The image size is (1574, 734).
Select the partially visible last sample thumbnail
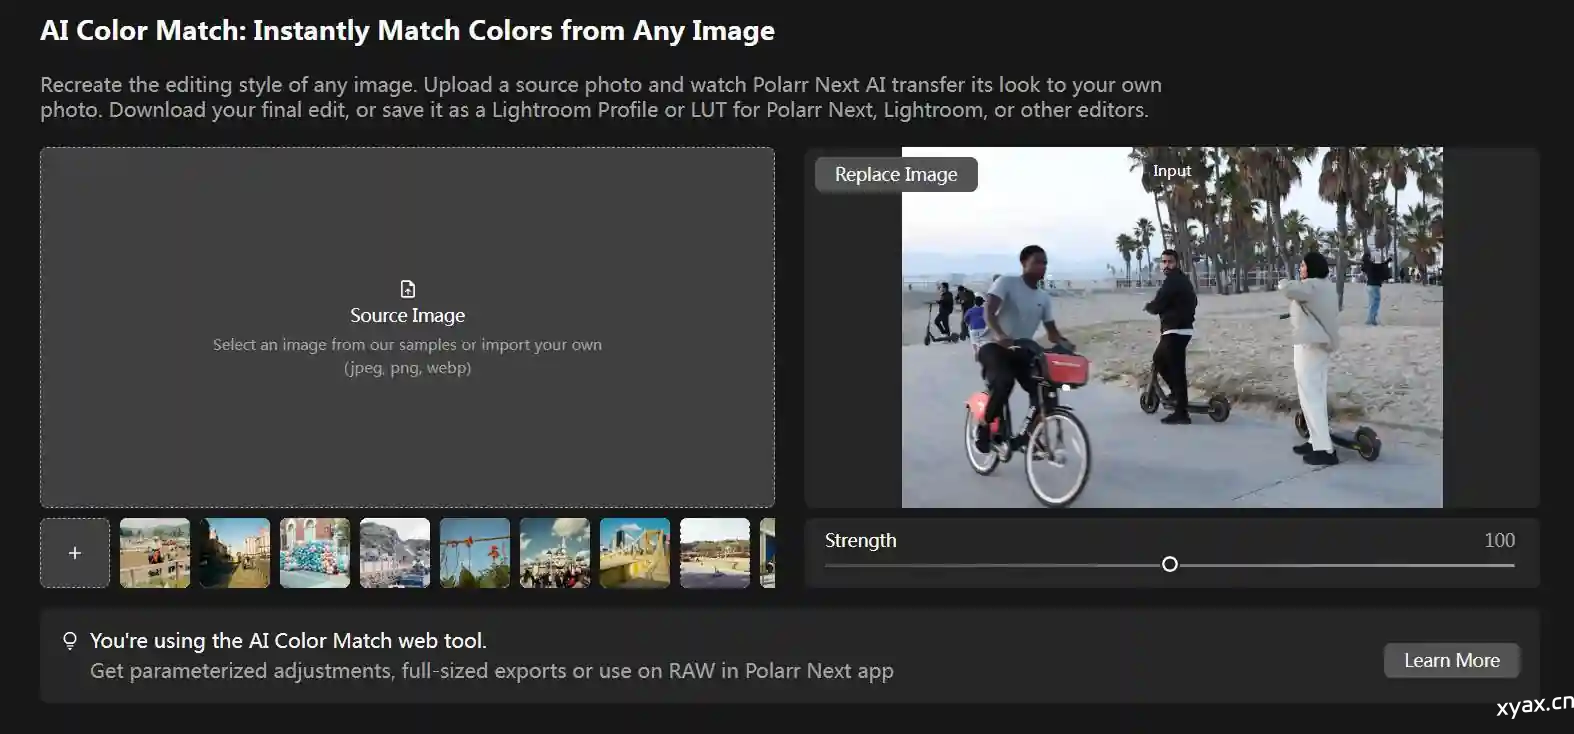click(x=767, y=553)
